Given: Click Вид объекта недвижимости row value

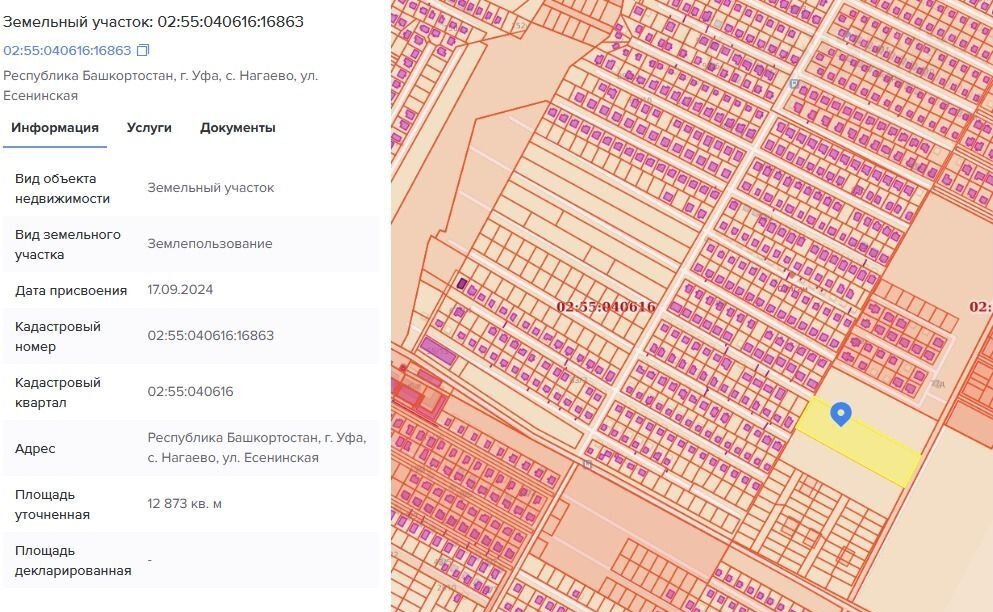Looking at the screenshot, I should click(x=210, y=188).
